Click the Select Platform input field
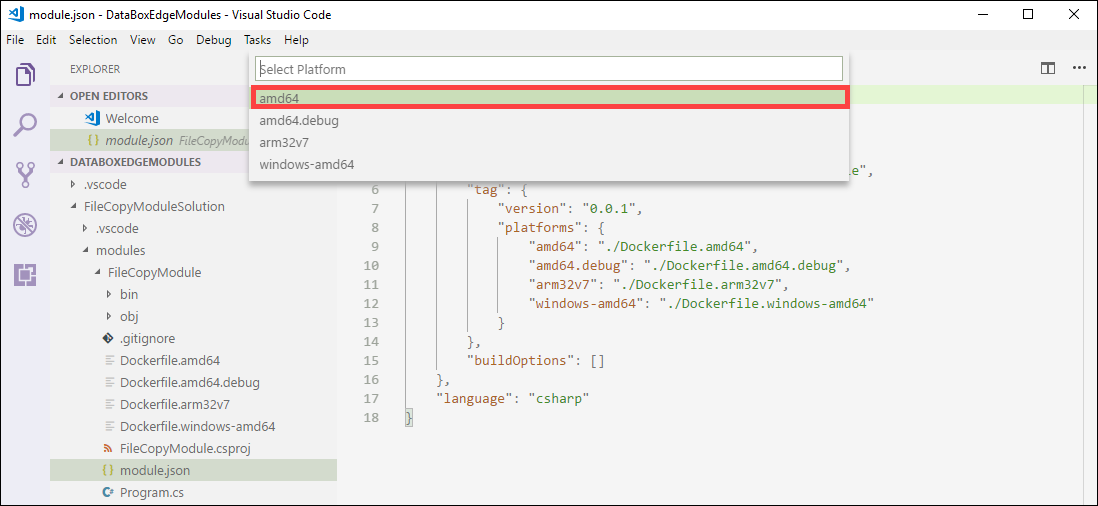The image size is (1098, 506). (549, 69)
